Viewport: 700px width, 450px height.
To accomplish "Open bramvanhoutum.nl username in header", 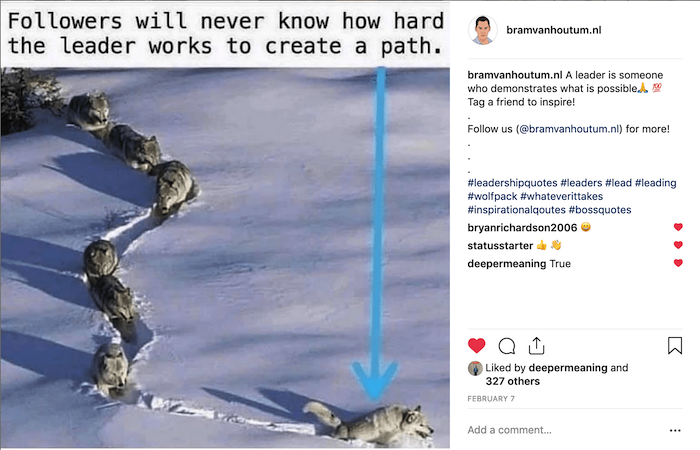I will (x=554, y=30).
